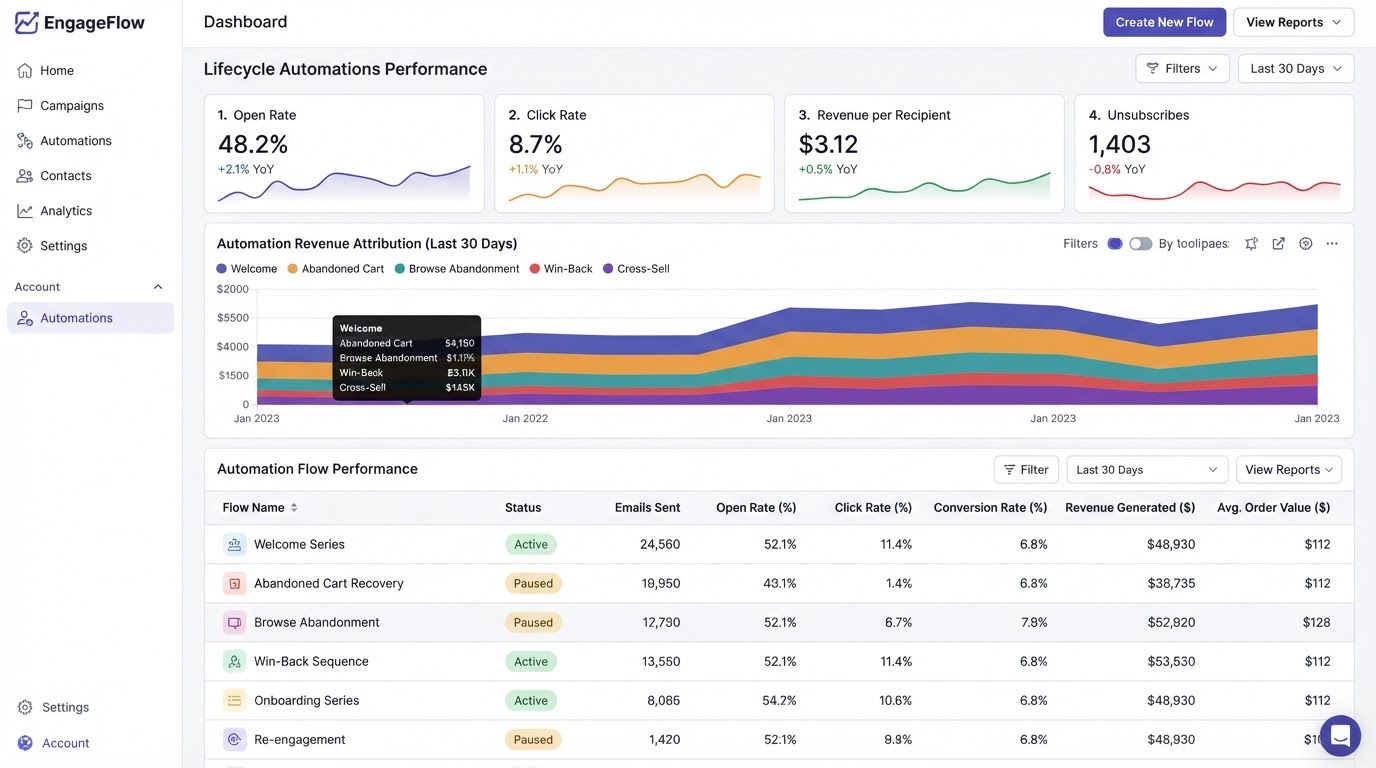Click the Analytics chart icon
This screenshot has width=1376, height=768.
tap(25, 211)
